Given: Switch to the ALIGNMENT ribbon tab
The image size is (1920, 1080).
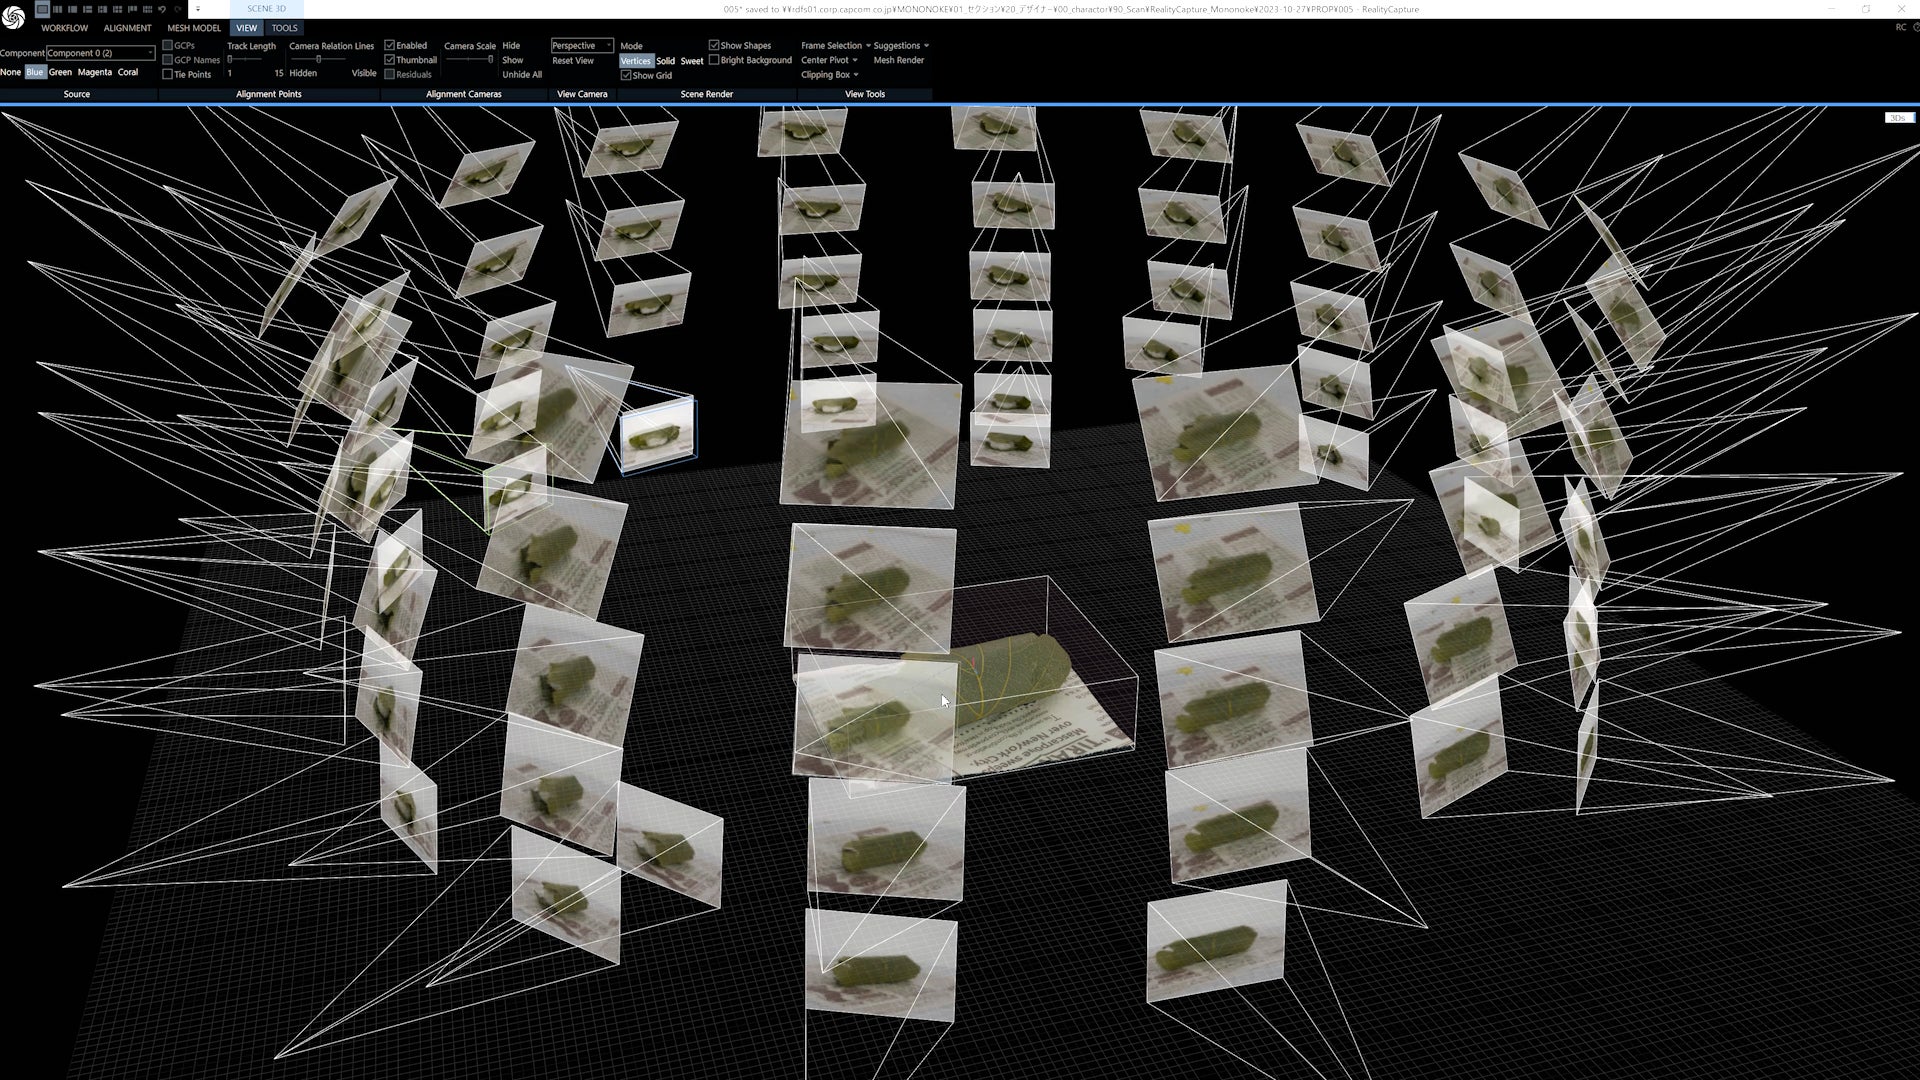Looking at the screenshot, I should tap(127, 28).
